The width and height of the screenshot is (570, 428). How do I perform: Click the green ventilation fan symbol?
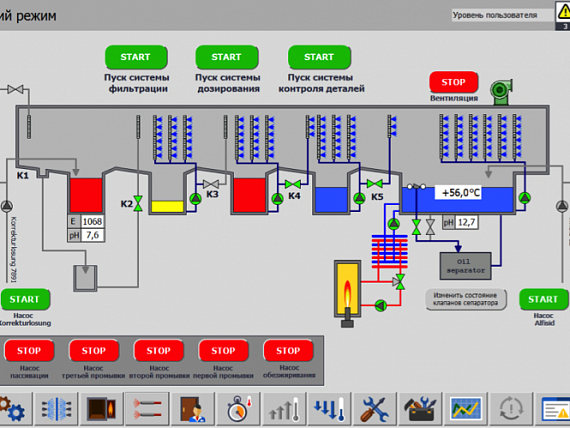point(501,91)
